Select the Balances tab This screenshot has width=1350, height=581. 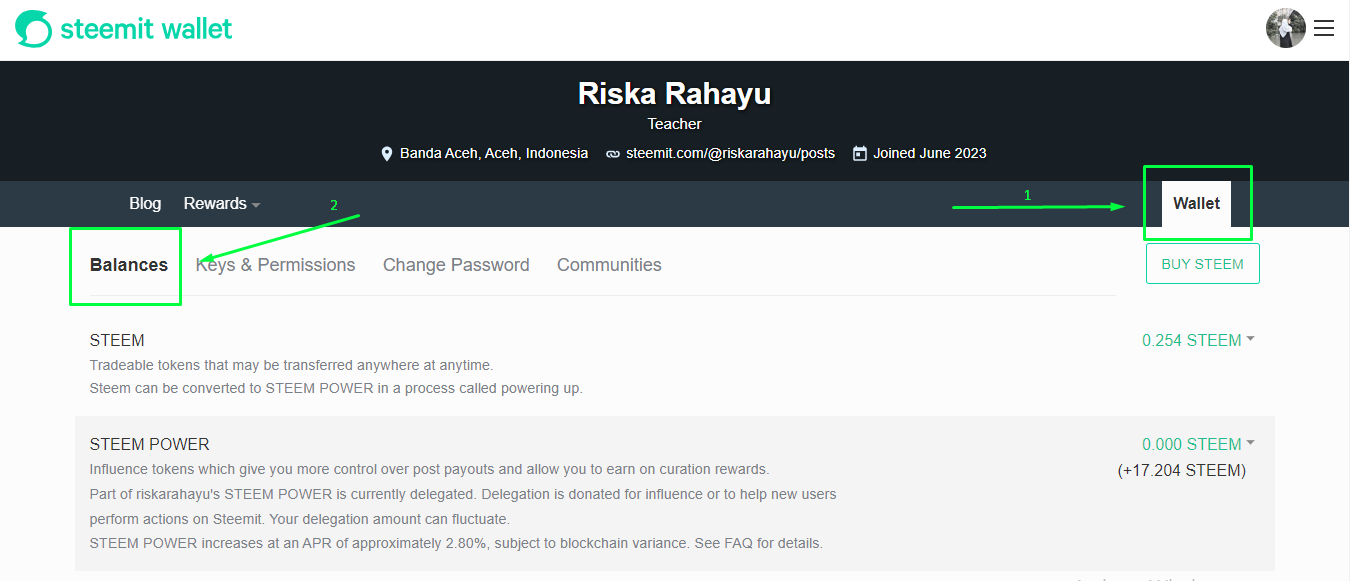click(129, 265)
